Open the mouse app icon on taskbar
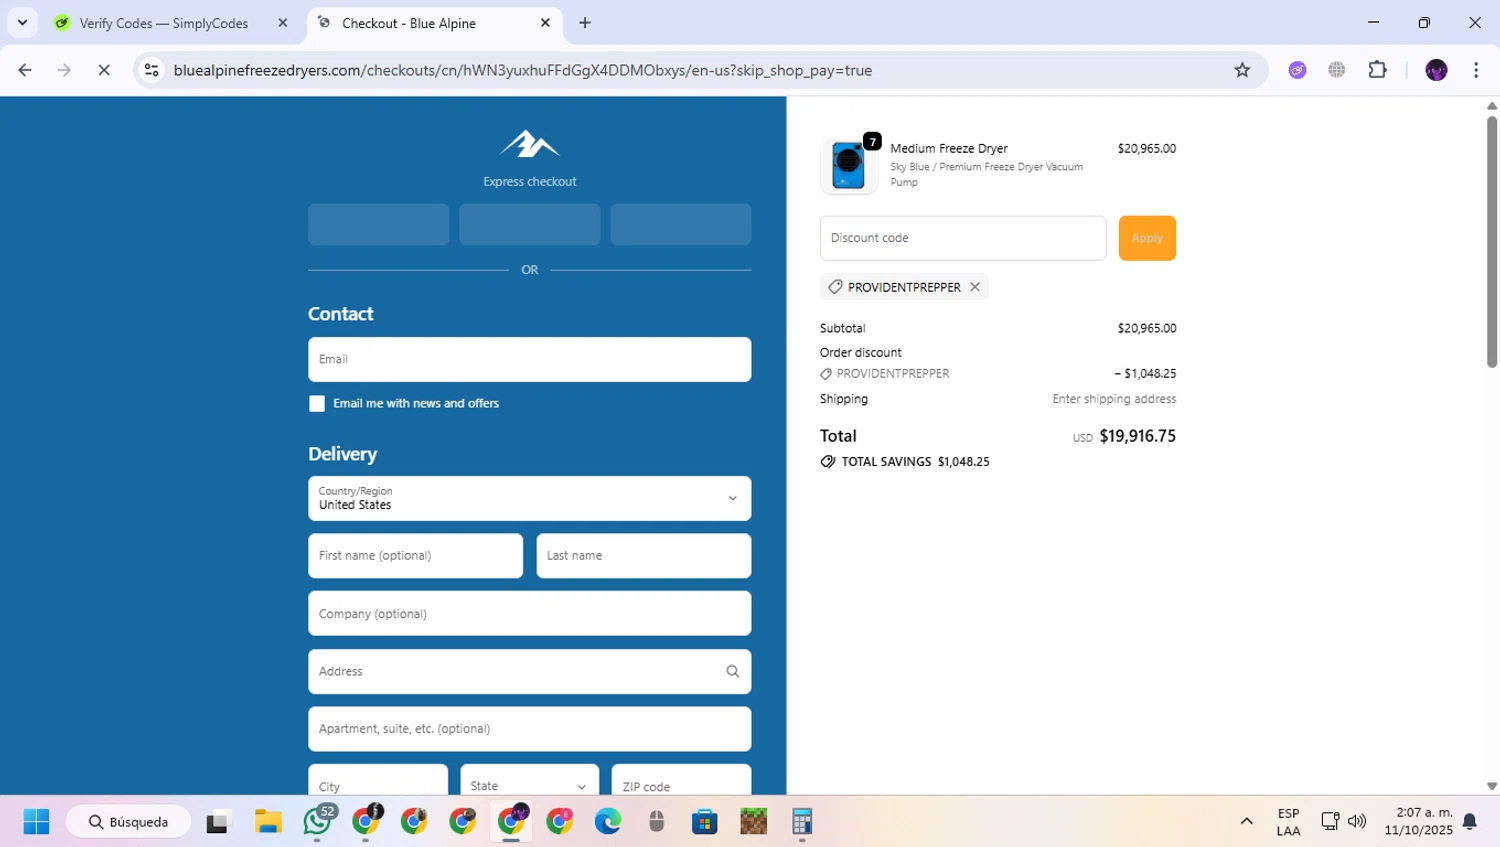1500x847 pixels. pos(656,822)
